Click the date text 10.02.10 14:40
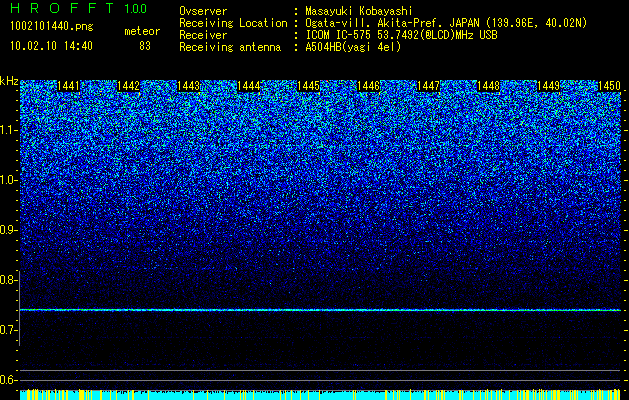The width and height of the screenshot is (629, 400). click(x=51, y=46)
